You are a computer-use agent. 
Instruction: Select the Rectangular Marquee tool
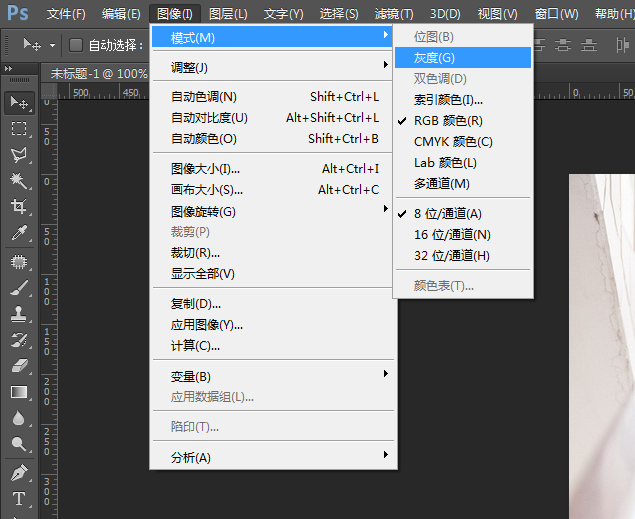(19, 128)
